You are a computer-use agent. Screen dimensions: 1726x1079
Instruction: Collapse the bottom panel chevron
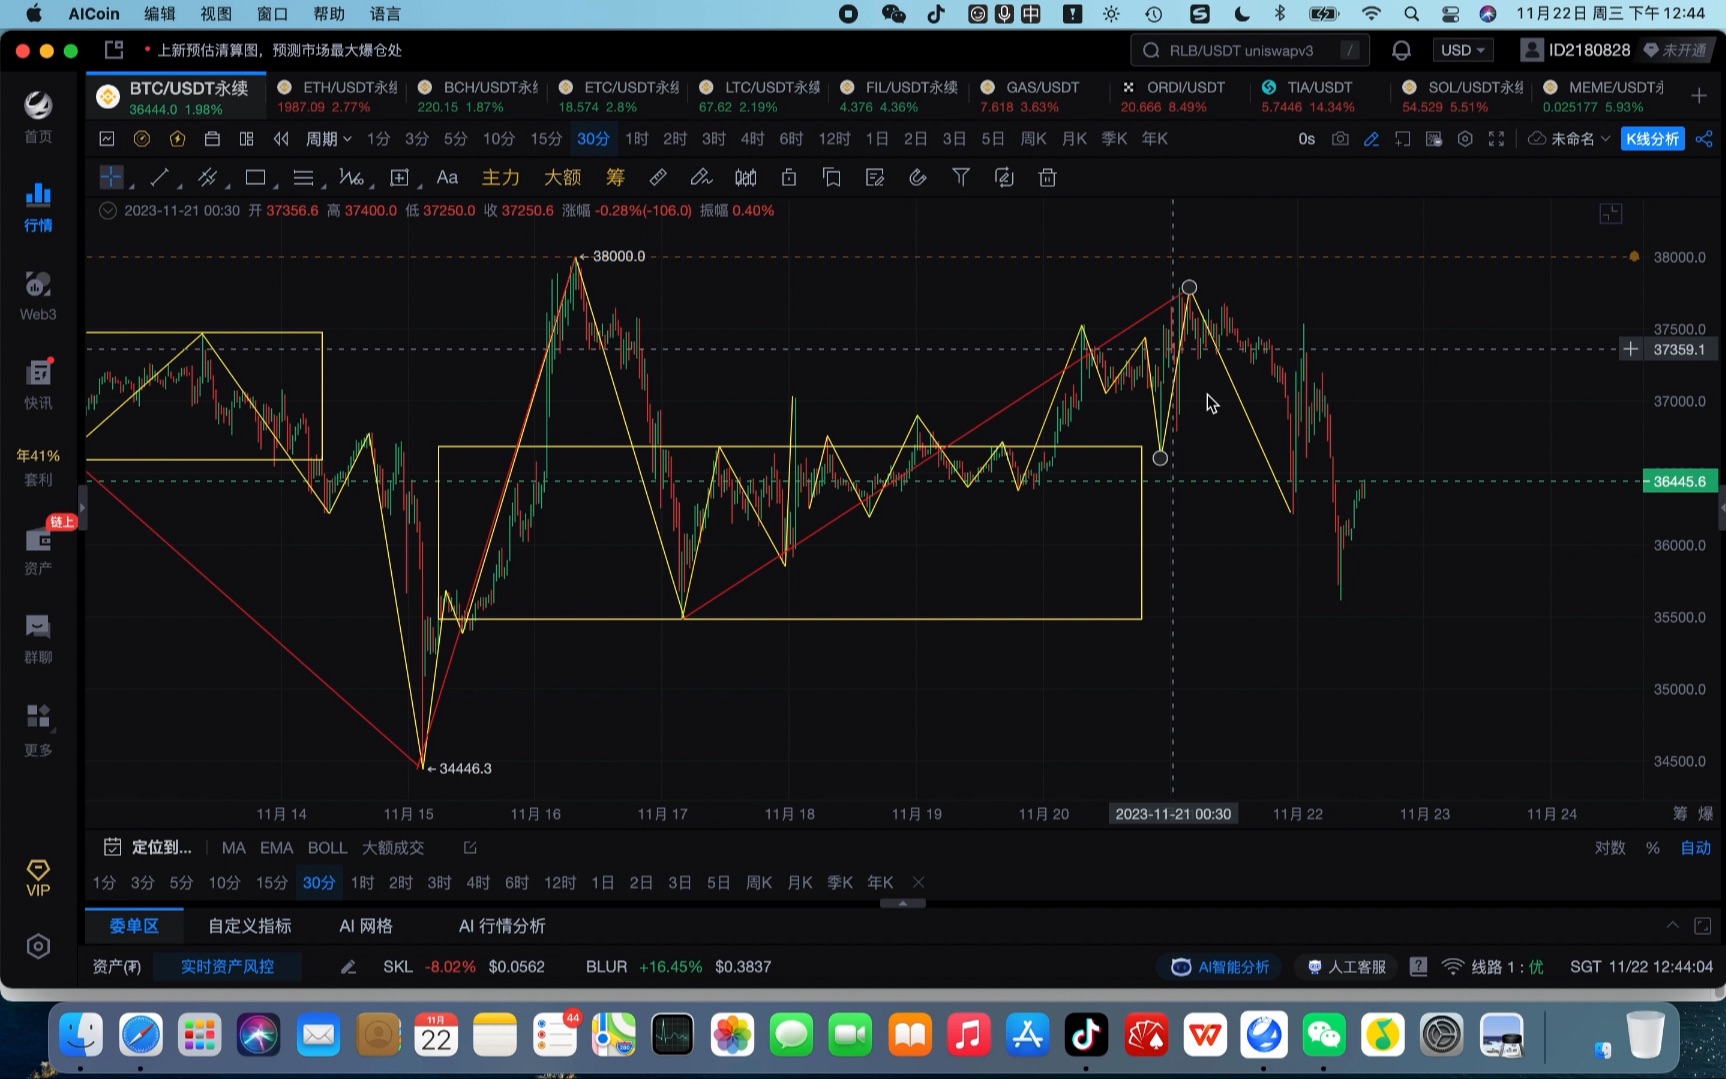1672,925
